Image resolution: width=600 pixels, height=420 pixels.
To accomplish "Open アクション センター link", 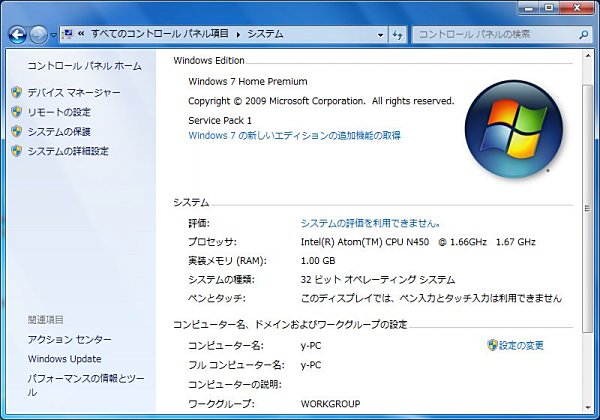I will click(69, 339).
